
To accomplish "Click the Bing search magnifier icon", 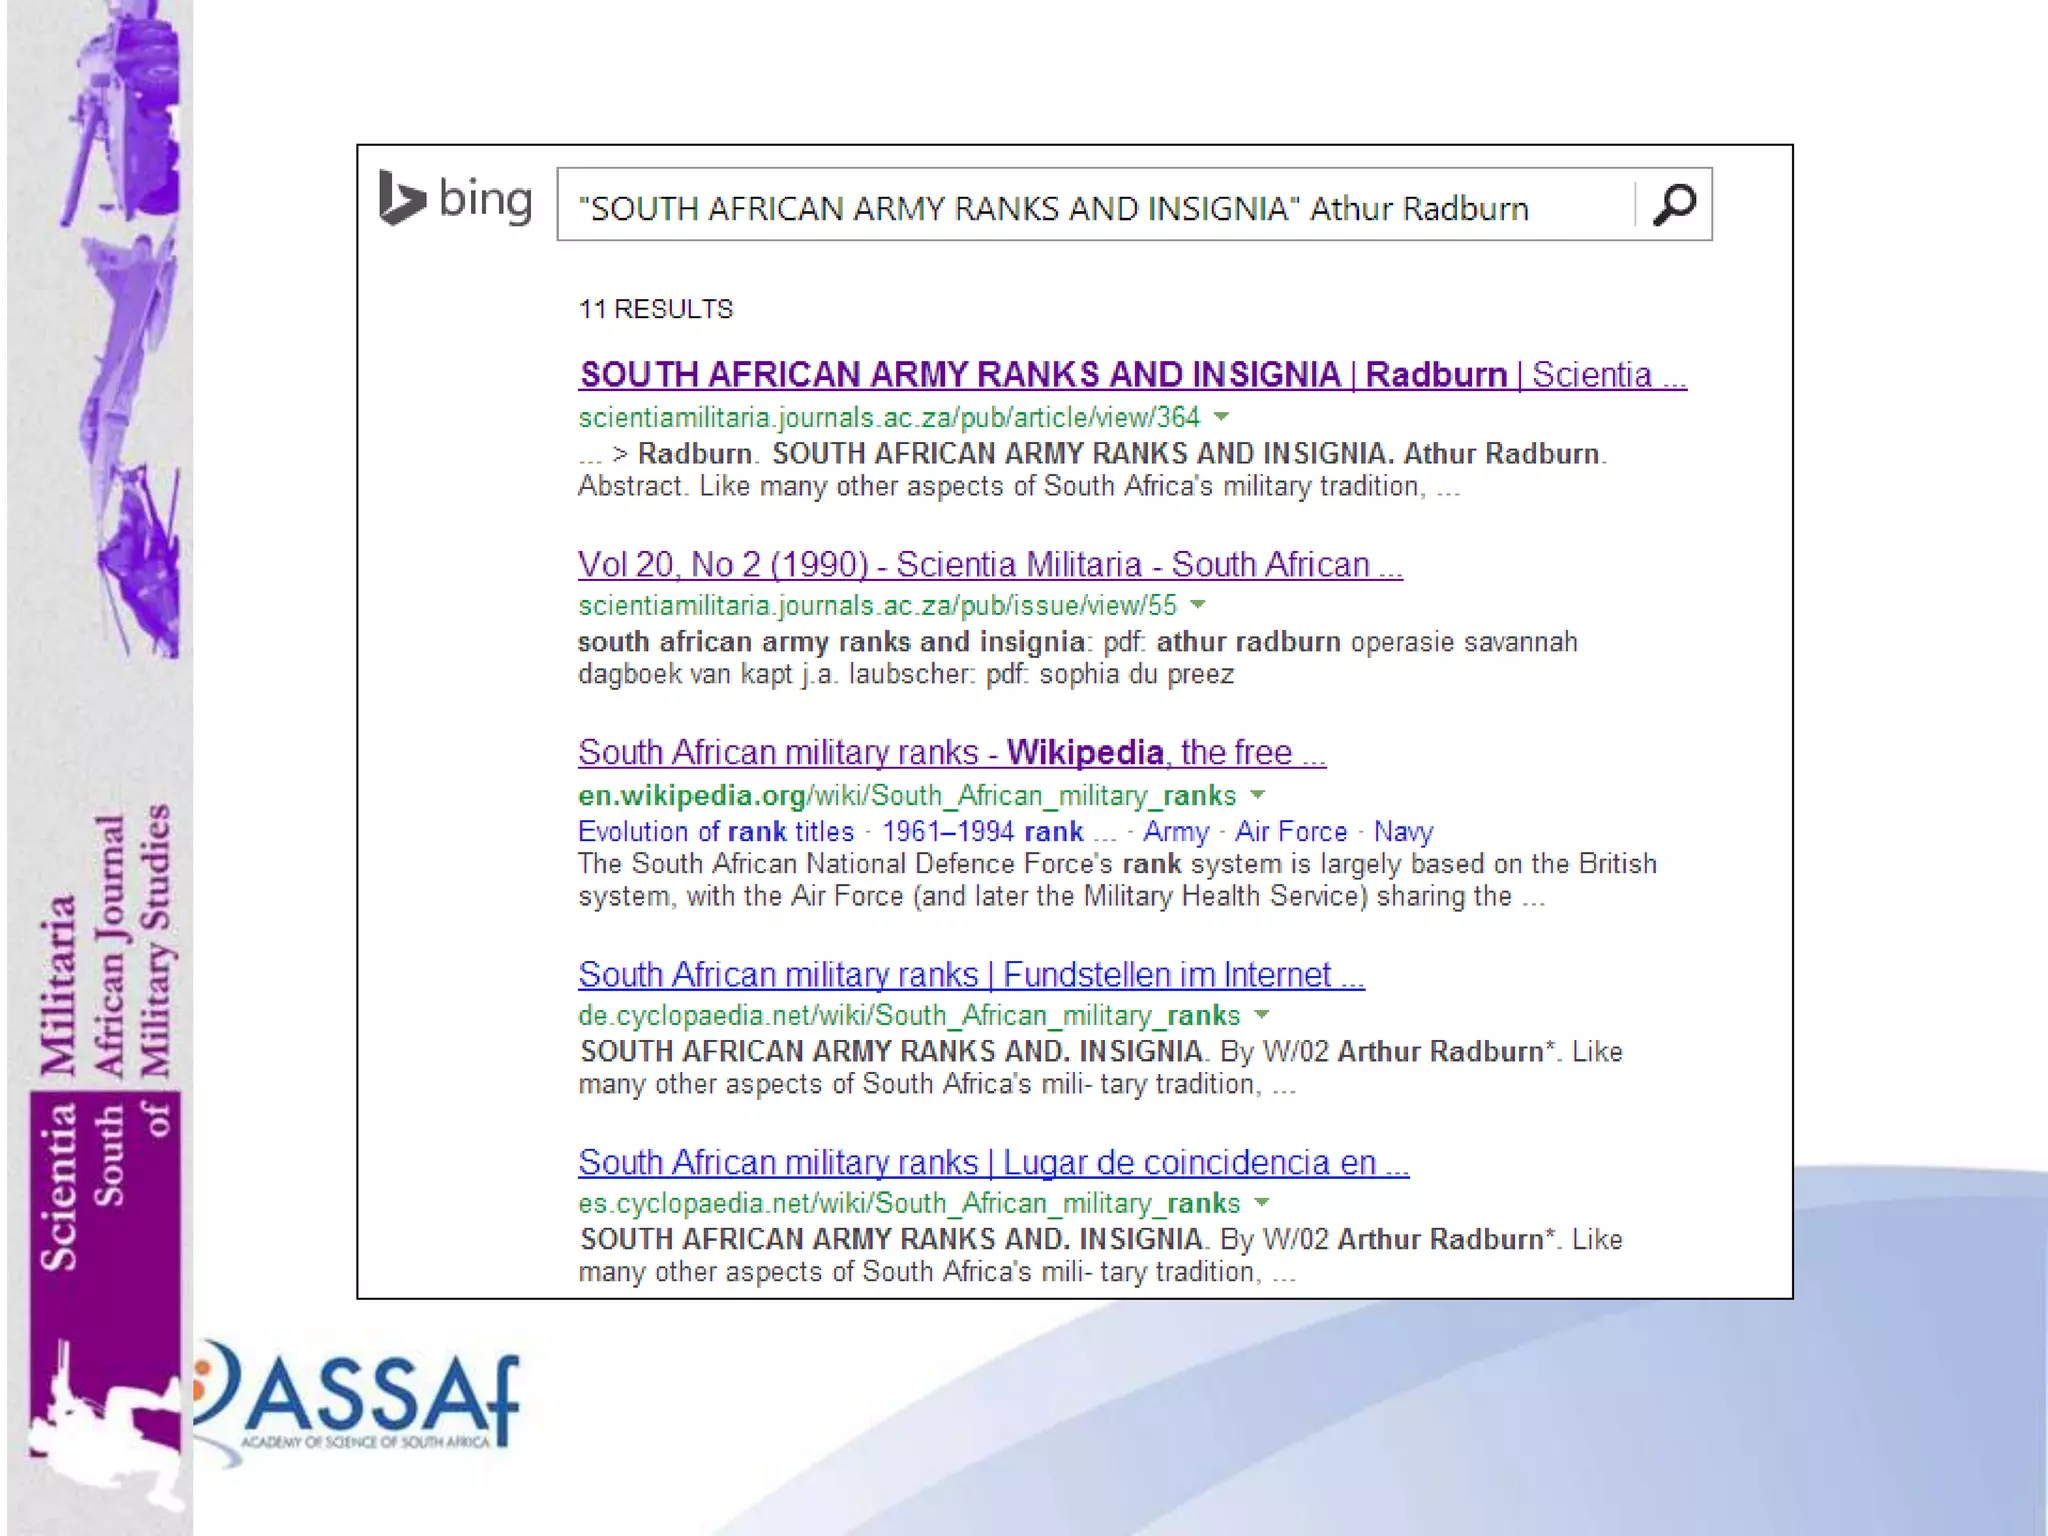I will point(1674,205).
